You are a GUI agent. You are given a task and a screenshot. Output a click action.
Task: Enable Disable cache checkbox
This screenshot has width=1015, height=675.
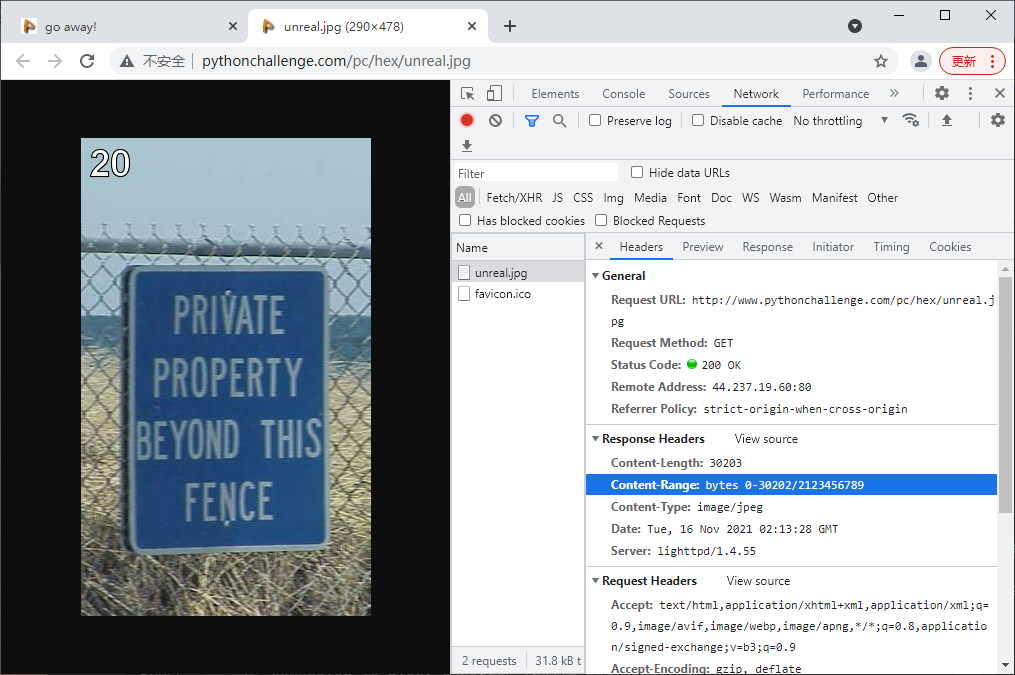pyautogui.click(x=698, y=120)
